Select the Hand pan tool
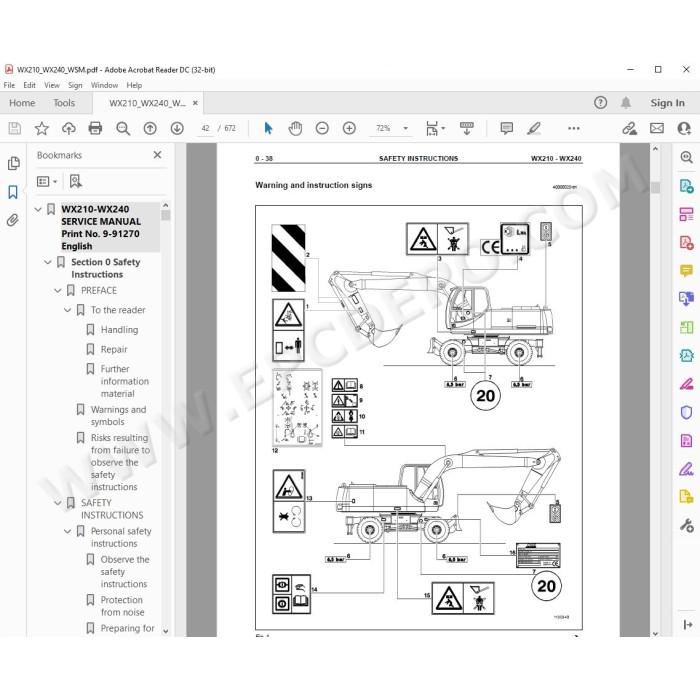Image resolution: width=700 pixels, height=700 pixels. tap(295, 129)
